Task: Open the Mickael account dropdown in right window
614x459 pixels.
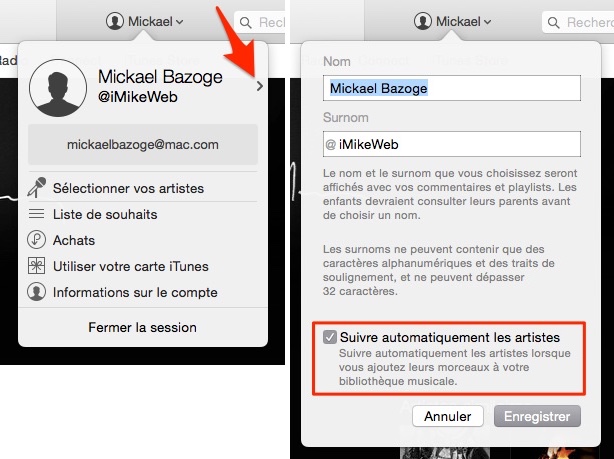Action: click(x=453, y=22)
